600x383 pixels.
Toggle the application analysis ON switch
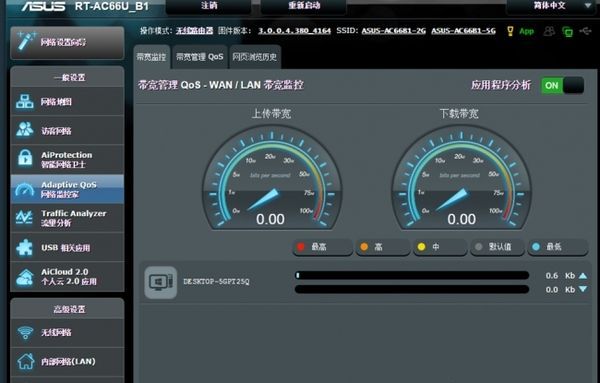coord(562,85)
